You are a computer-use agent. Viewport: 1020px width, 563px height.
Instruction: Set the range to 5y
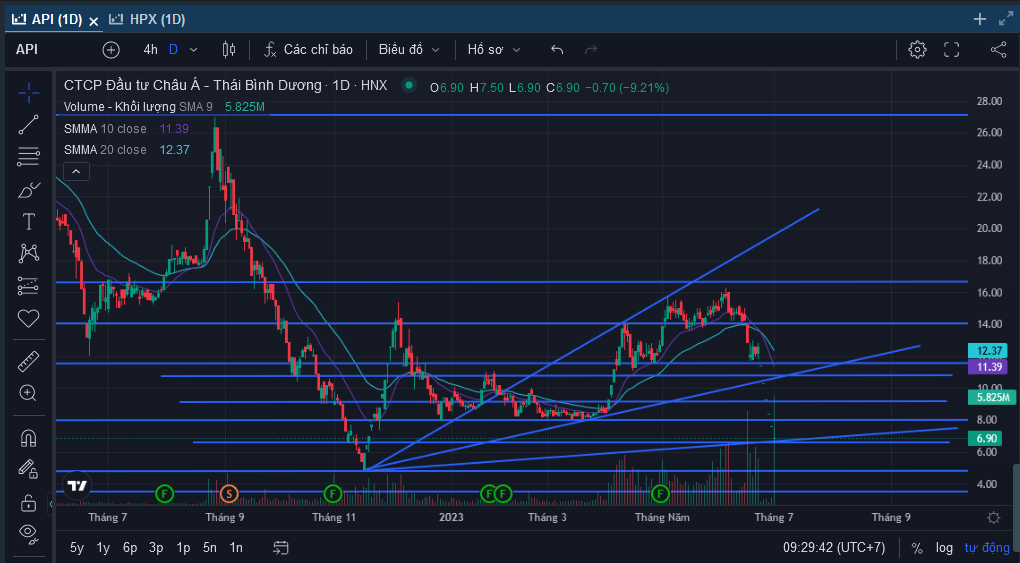point(77,547)
